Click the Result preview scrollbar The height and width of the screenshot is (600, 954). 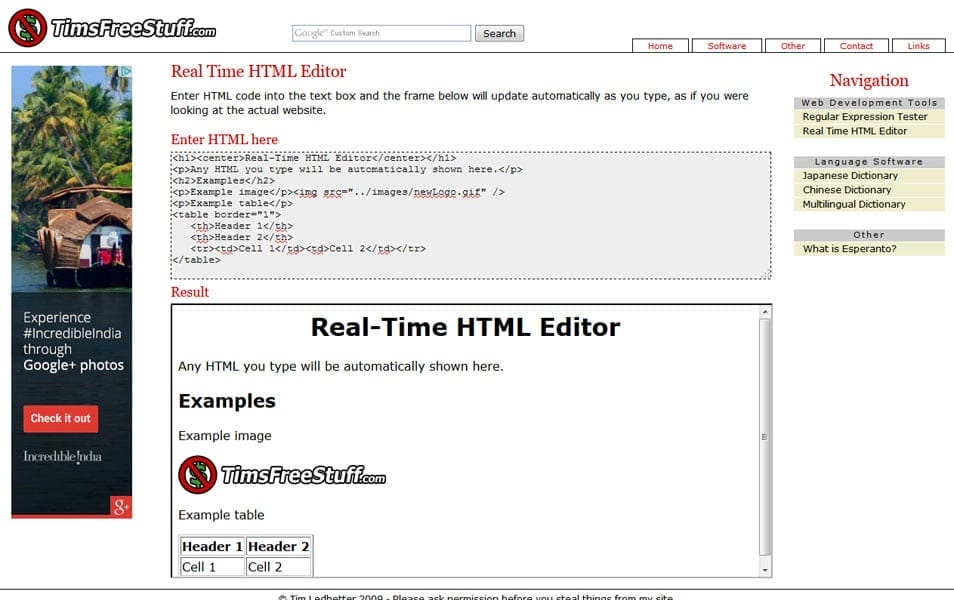click(766, 437)
